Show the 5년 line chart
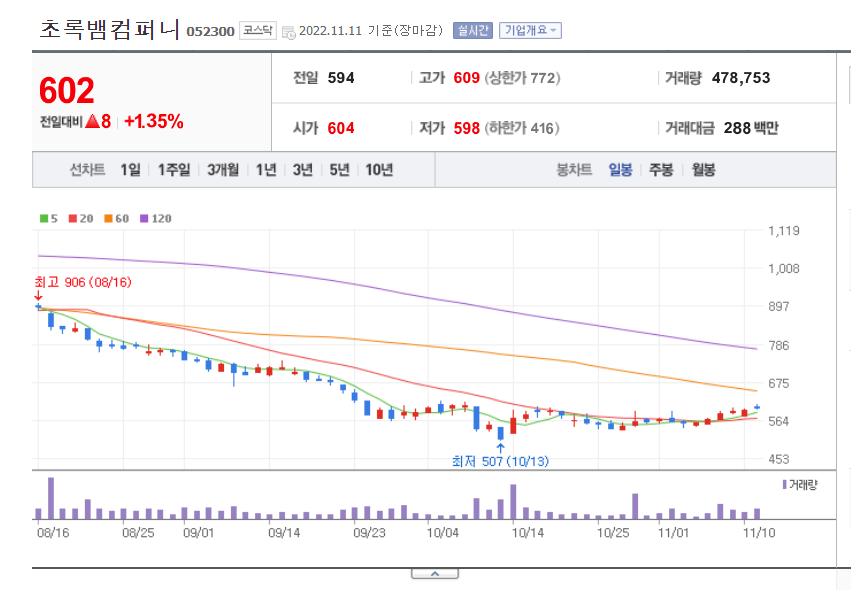This screenshot has width=851, height=590. pyautogui.click(x=340, y=170)
